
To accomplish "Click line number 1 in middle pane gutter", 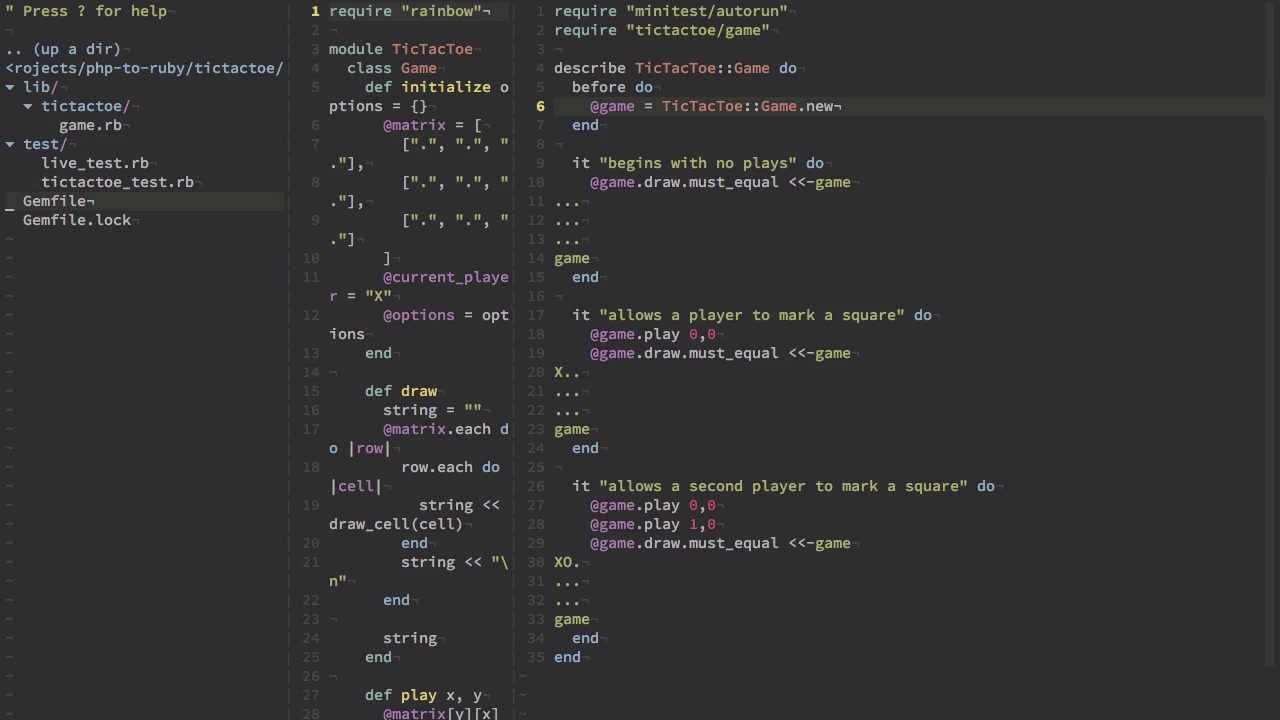I will click(x=315, y=11).
